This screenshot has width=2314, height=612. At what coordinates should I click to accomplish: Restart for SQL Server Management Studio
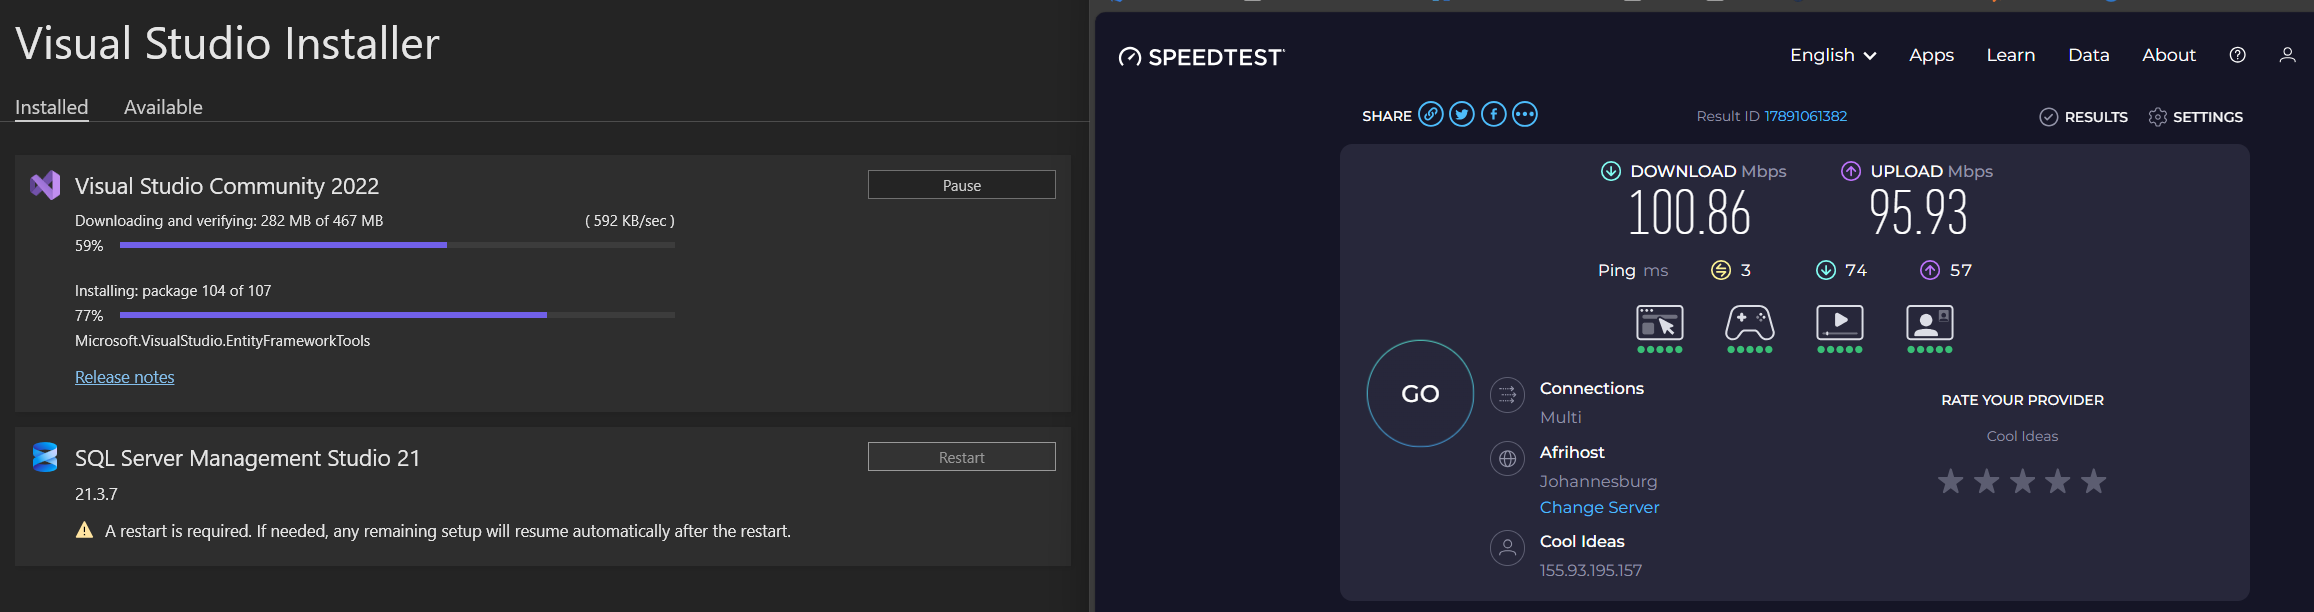pyautogui.click(x=962, y=457)
